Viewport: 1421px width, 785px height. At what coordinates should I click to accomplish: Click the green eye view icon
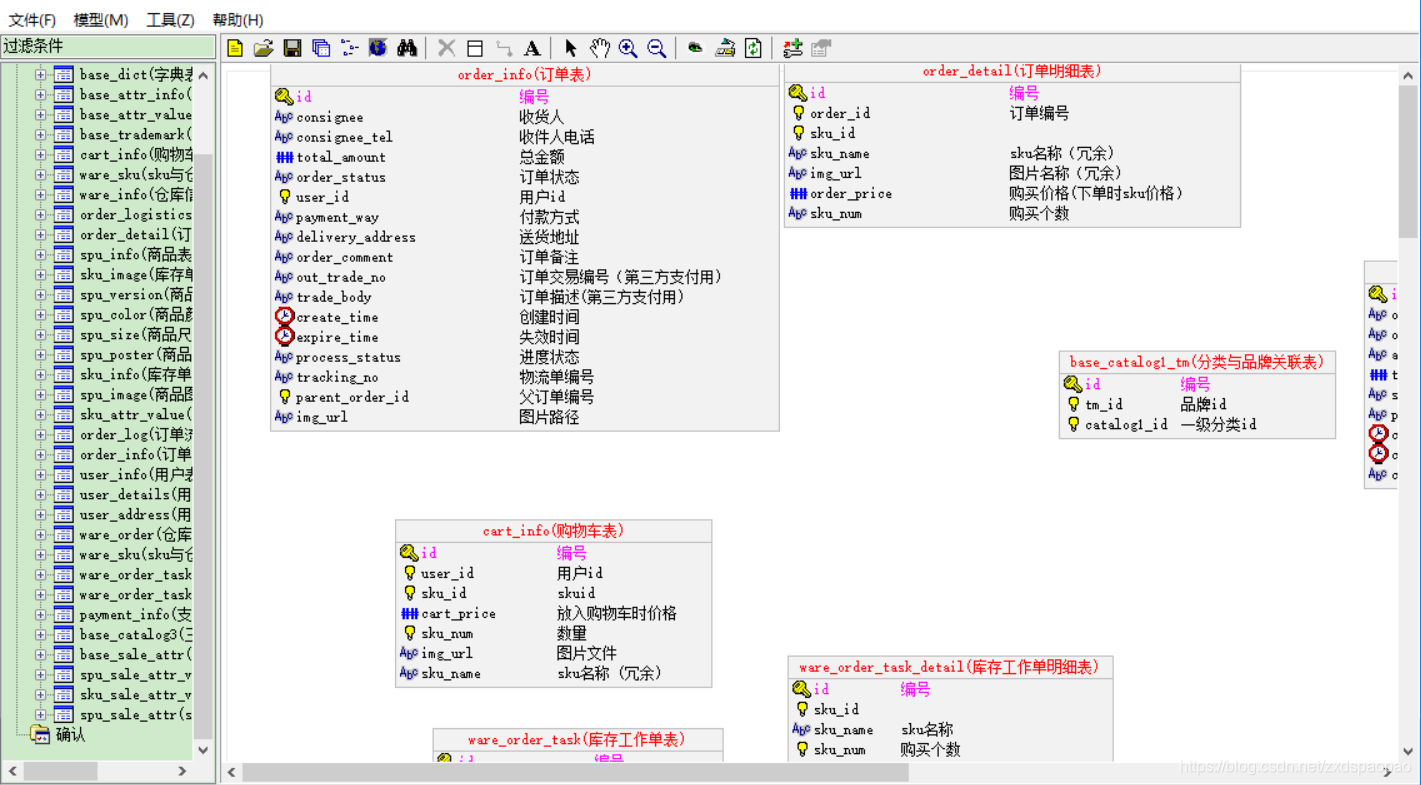pyautogui.click(x=695, y=48)
